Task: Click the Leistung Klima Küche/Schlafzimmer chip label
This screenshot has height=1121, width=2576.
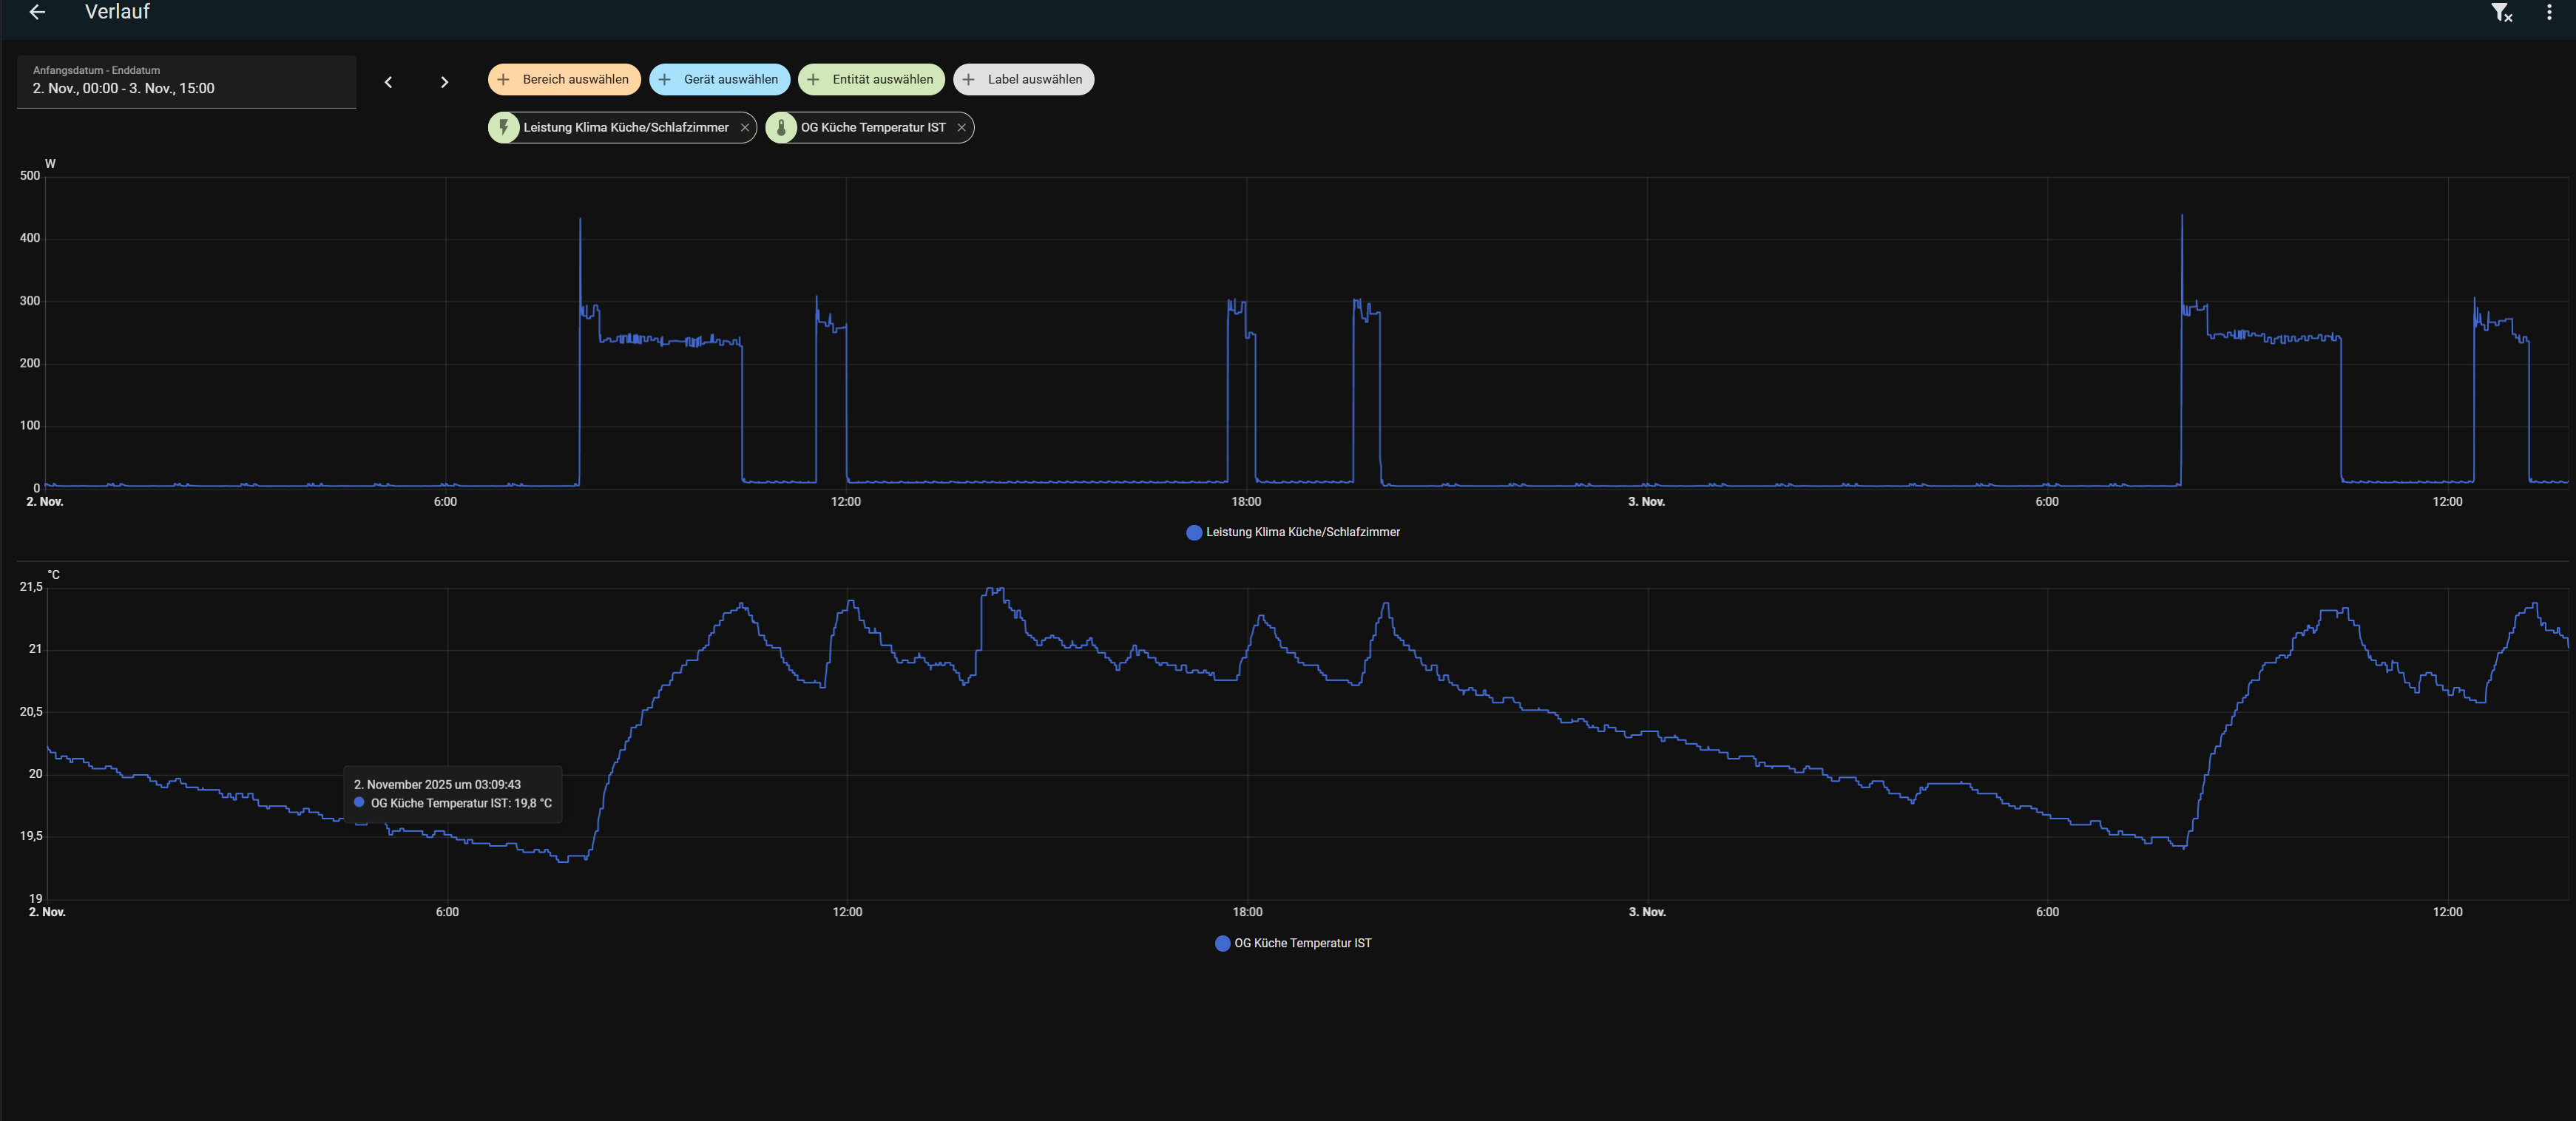Action: (626, 128)
